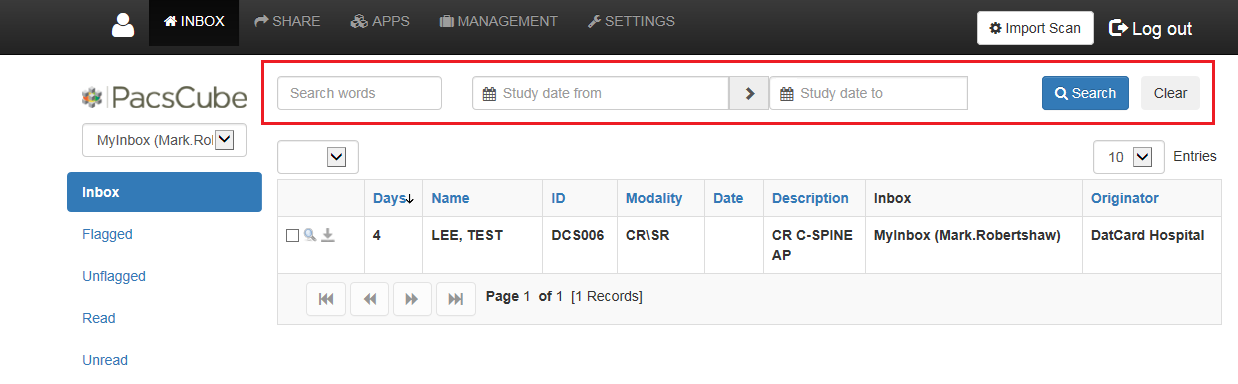Open the Entries count dropdown
This screenshot has height=384, width=1238.
click(1129, 157)
